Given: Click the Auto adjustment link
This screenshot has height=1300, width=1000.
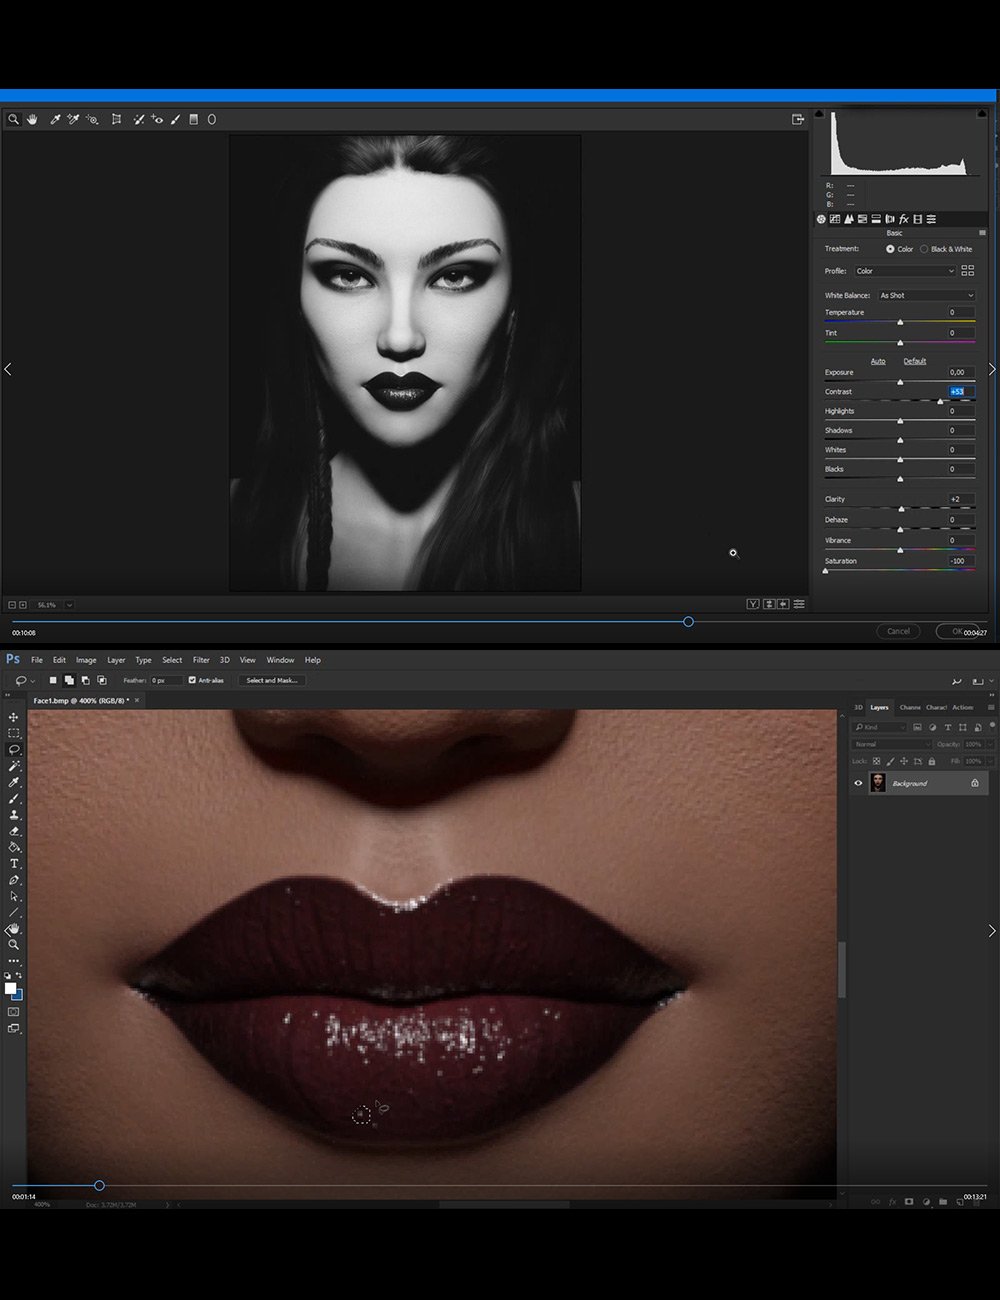Looking at the screenshot, I should pyautogui.click(x=878, y=361).
